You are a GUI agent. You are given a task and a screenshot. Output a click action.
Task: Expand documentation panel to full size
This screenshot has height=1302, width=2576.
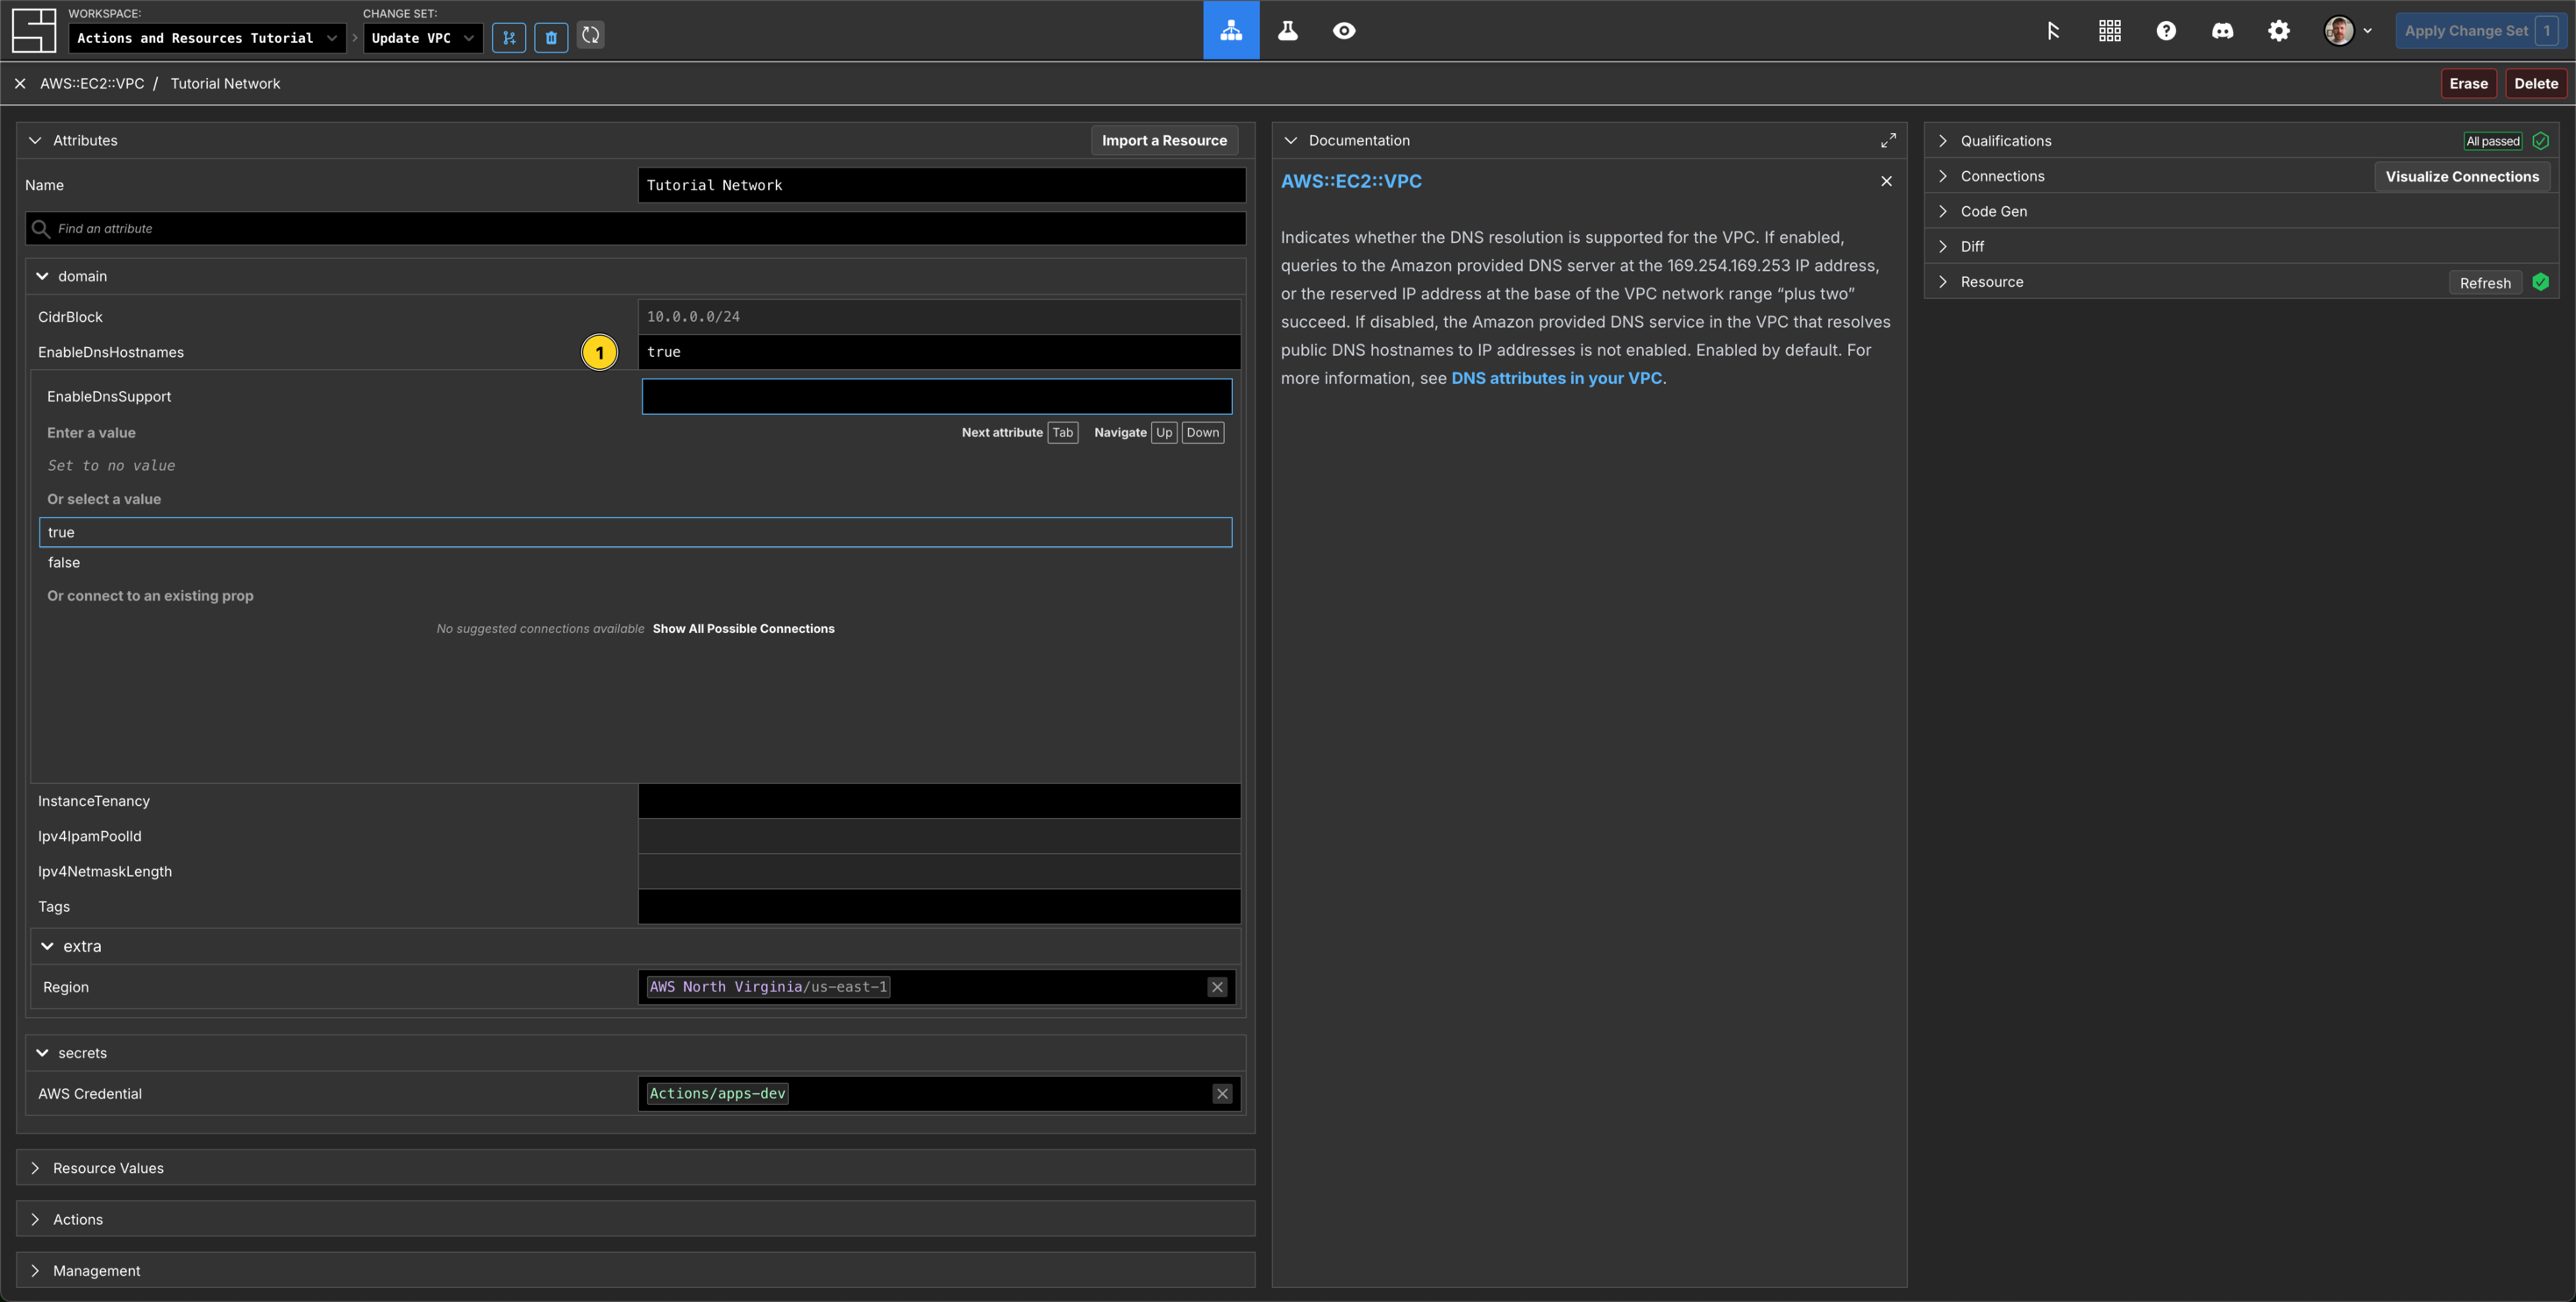point(1888,140)
